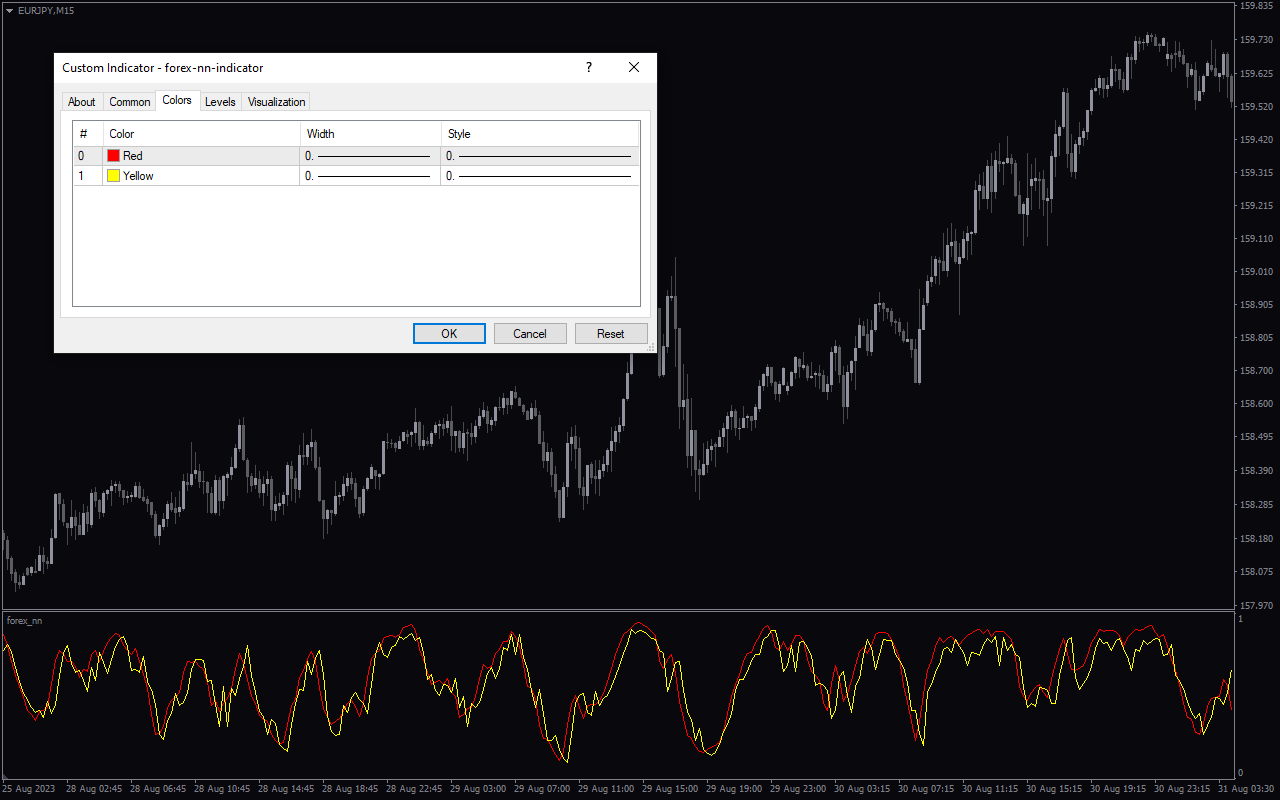Click the 29 Aug 11:00 time label
Screen dimensions: 1280x800
point(604,788)
